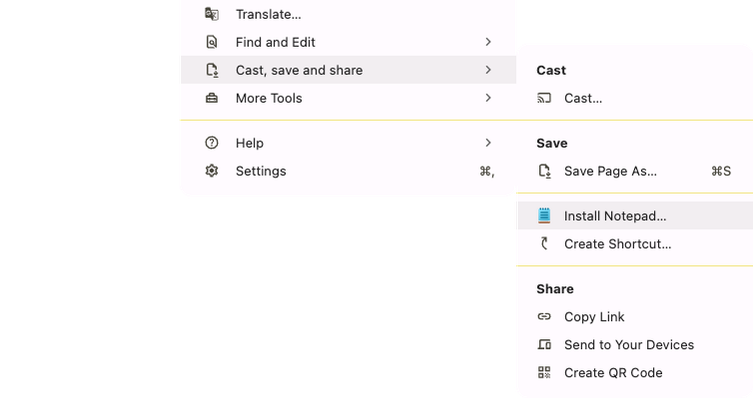Click the Help question mark icon

[x=212, y=143]
